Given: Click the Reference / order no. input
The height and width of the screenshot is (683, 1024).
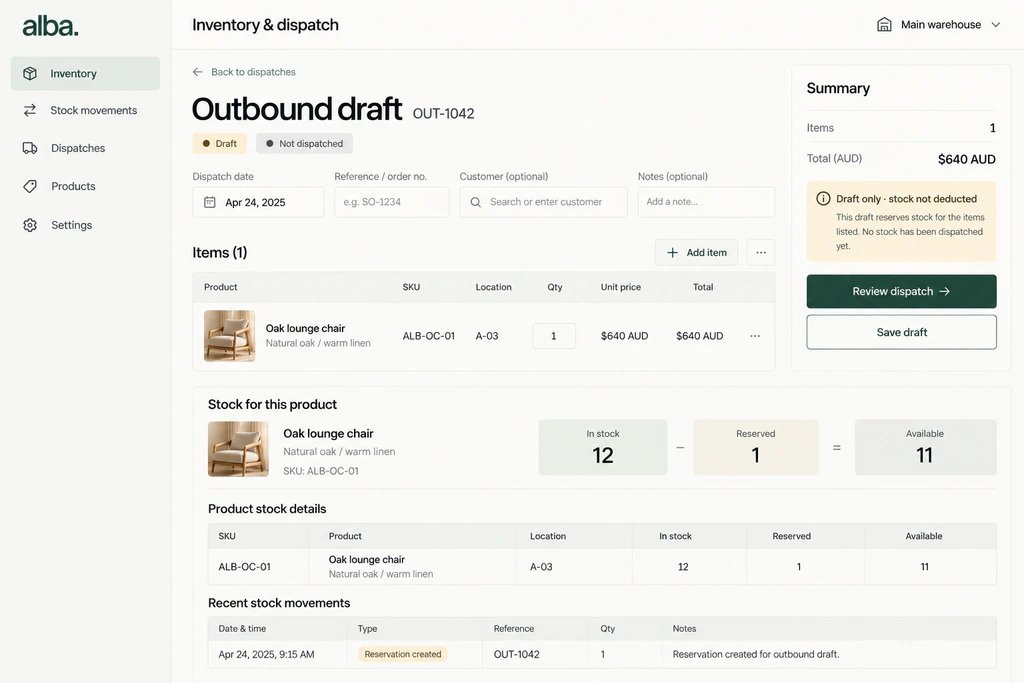Looking at the screenshot, I should click(392, 202).
